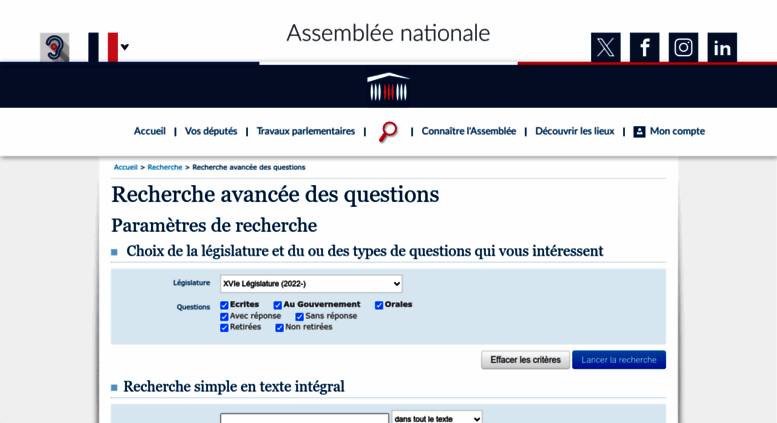
Task: Open the Découvrir les lieux menu
Action: [575, 131]
